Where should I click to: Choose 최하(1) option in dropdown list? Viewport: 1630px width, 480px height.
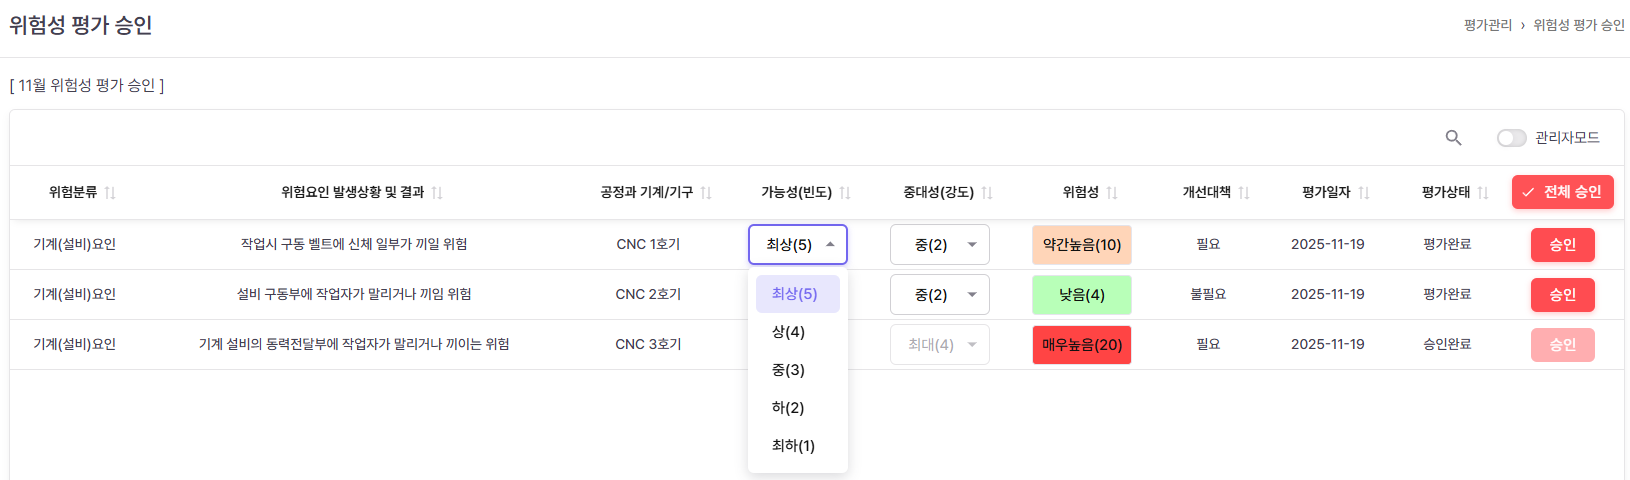click(793, 446)
